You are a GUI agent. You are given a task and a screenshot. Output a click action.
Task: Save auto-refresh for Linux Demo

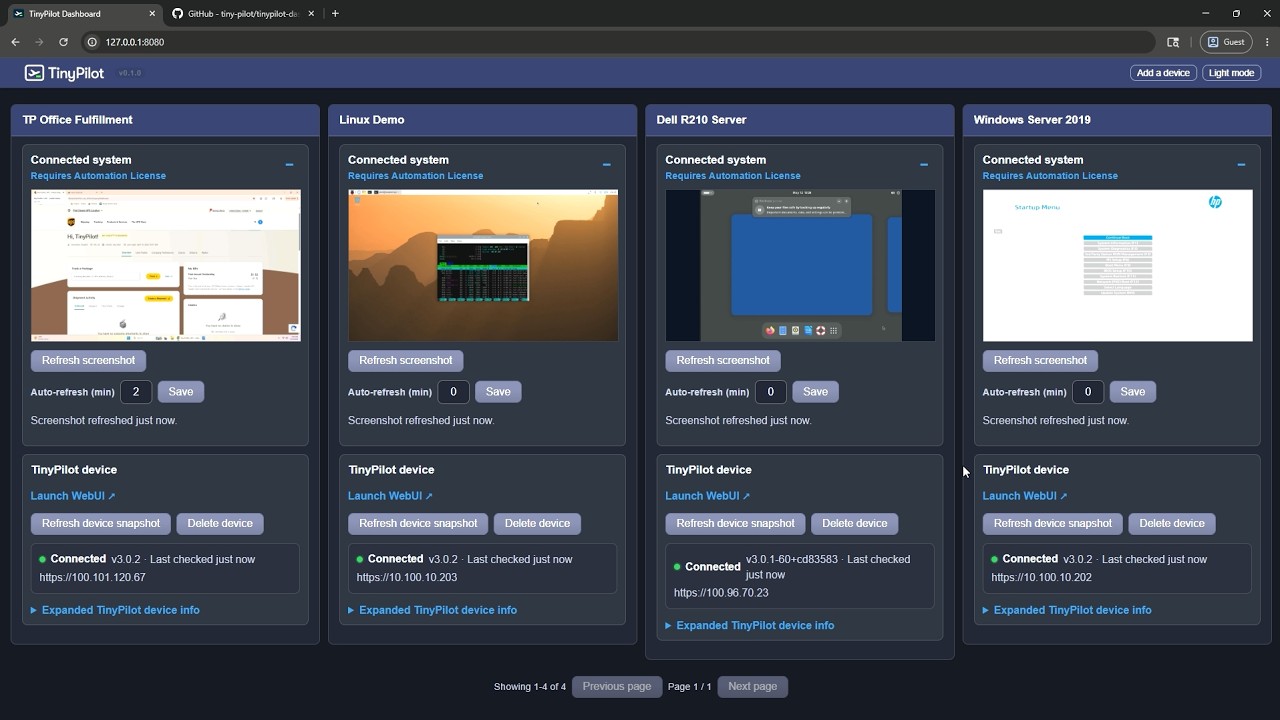498,392
